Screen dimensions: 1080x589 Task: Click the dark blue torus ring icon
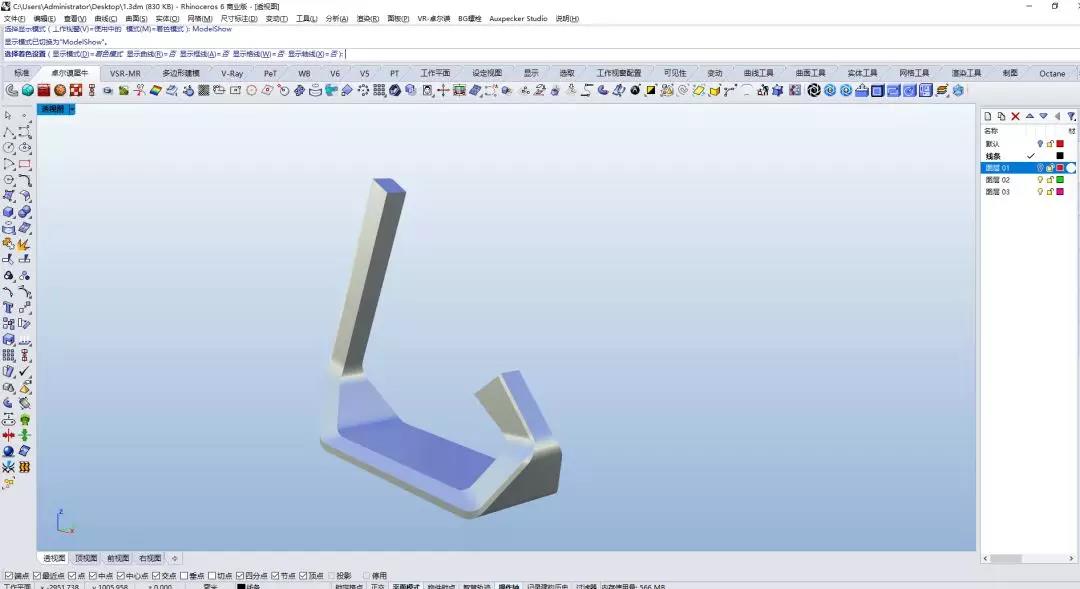point(395,90)
